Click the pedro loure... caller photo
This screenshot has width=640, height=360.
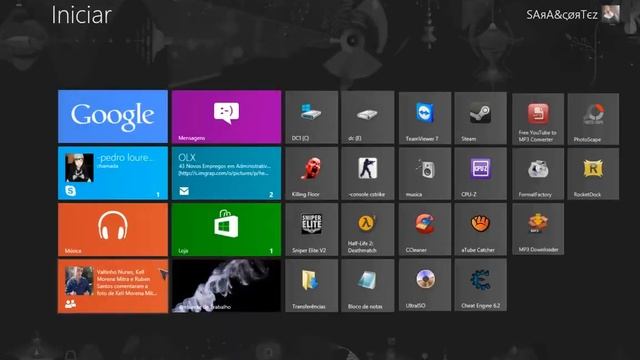pos(79,168)
